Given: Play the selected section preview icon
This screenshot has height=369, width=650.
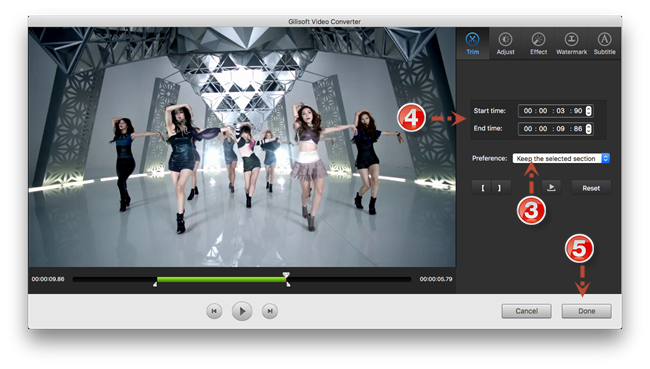Looking at the screenshot, I should 551,188.
